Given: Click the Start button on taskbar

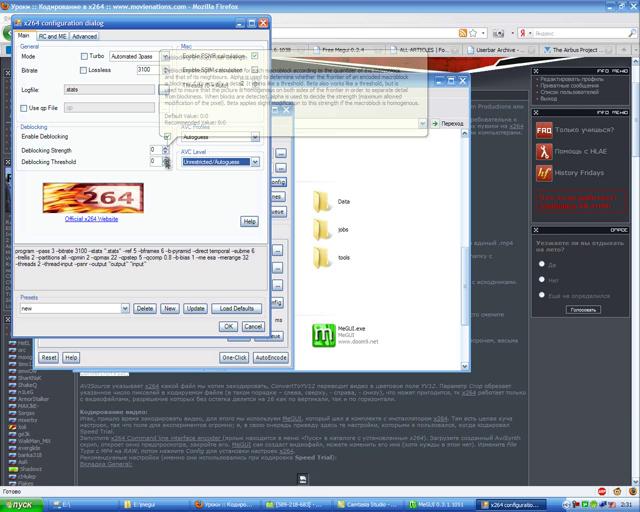Looking at the screenshot, I should tap(22, 505).
